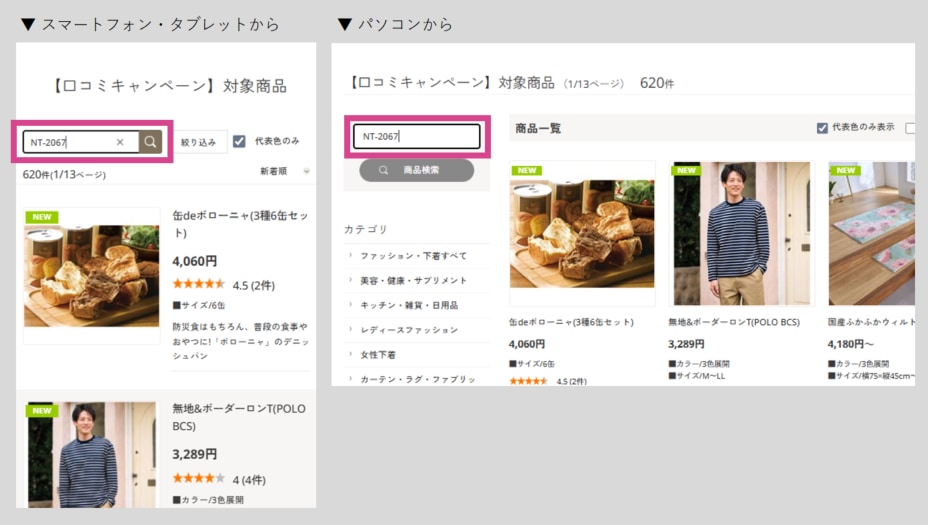Tap the 絞り込み filter button
928x525 pixels.
(x=198, y=142)
